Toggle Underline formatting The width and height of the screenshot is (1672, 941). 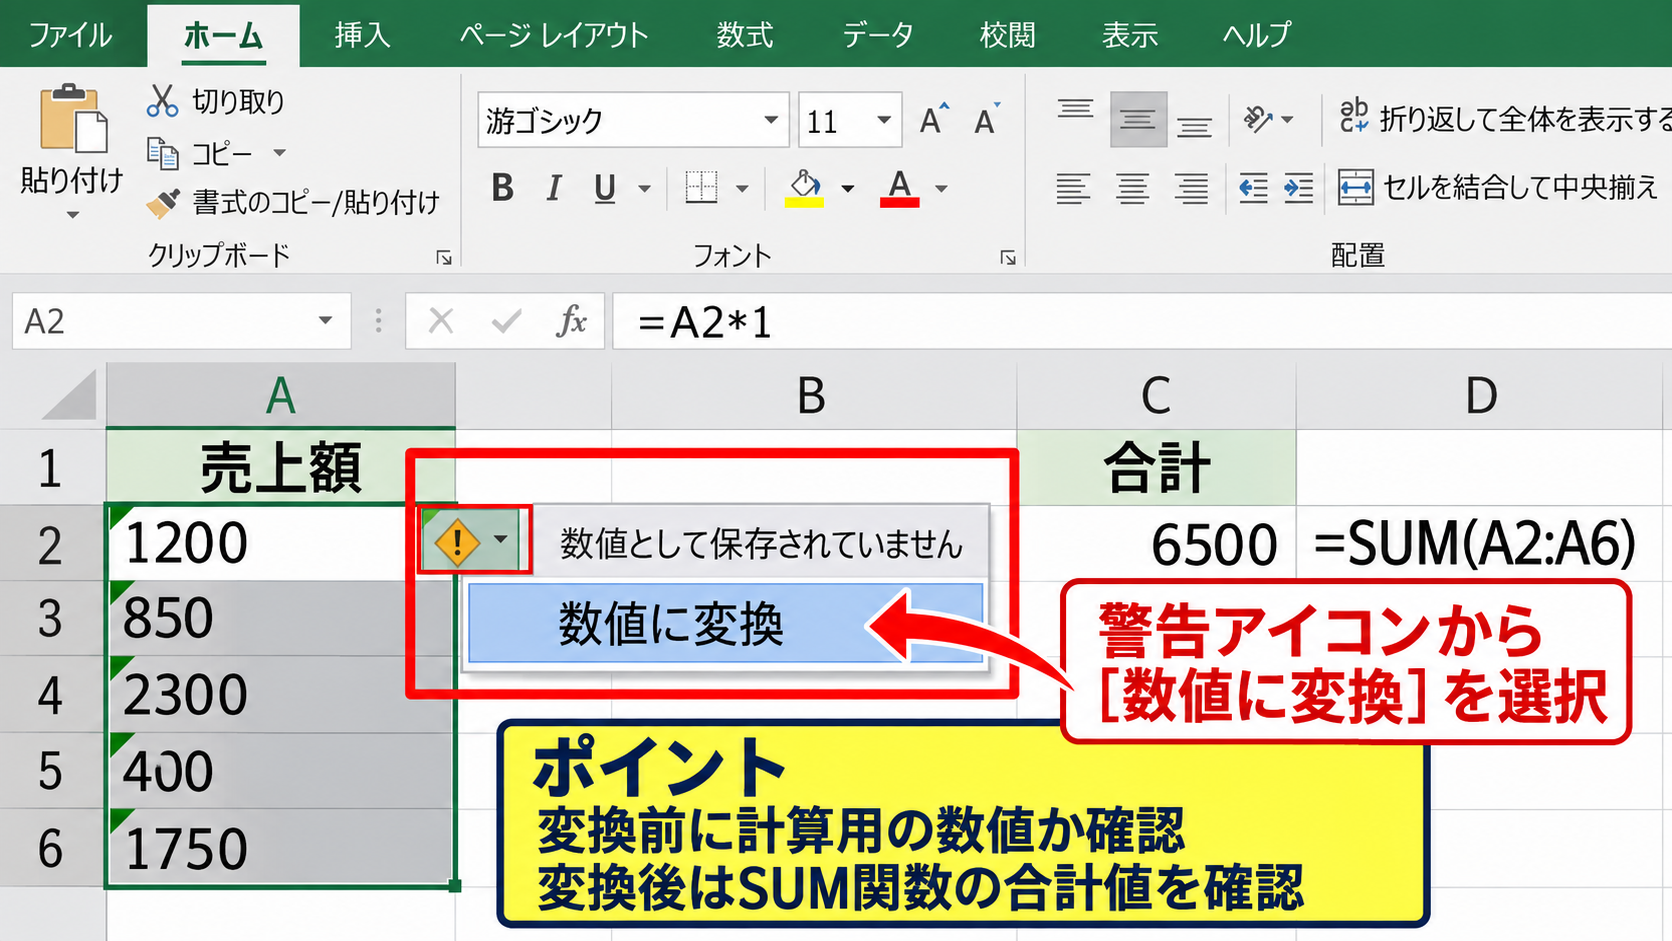point(605,188)
